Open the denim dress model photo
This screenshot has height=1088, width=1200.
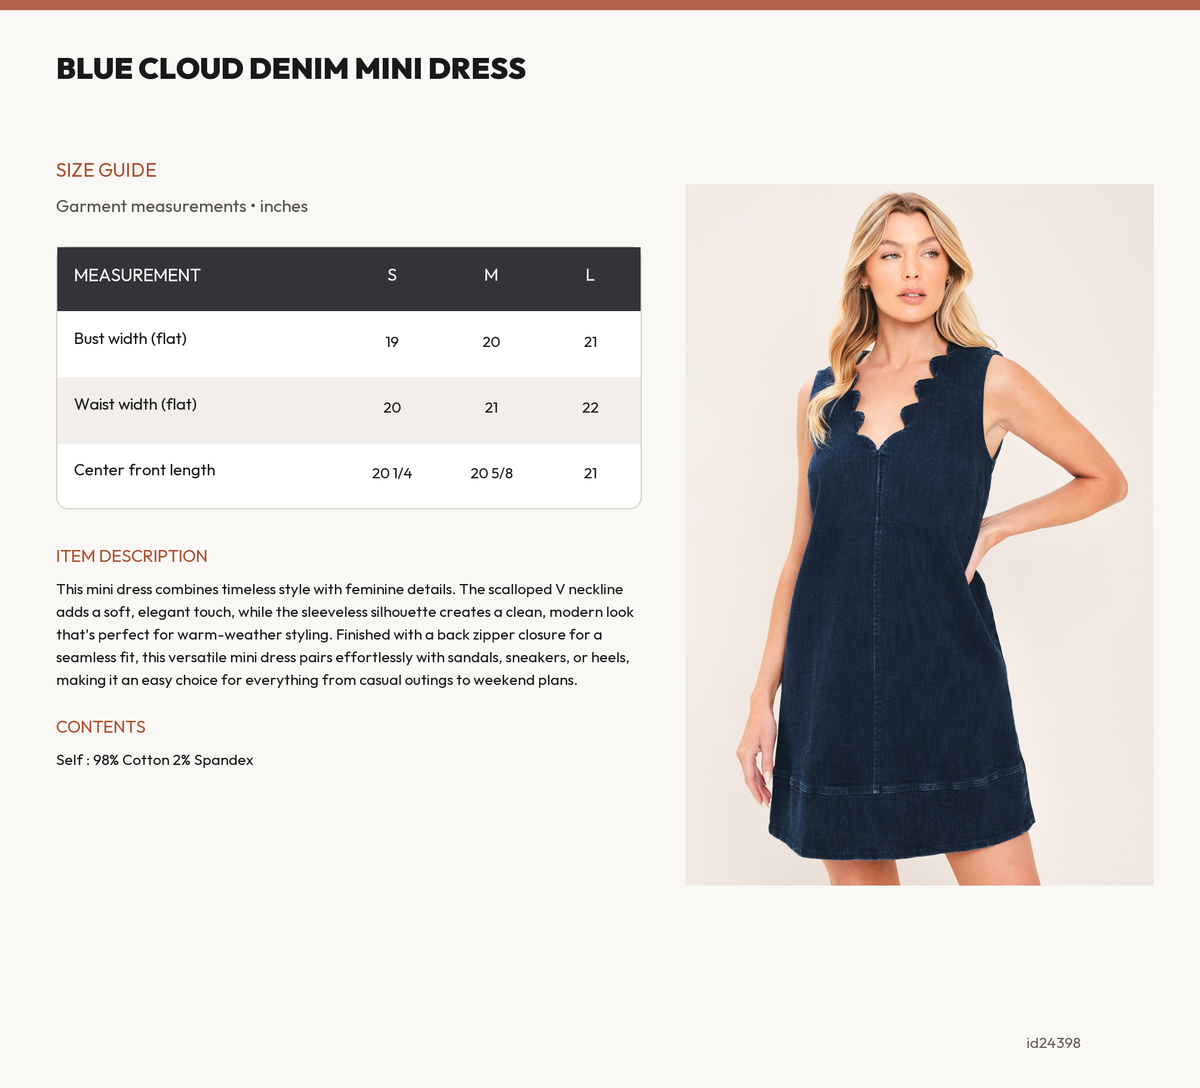(919, 535)
